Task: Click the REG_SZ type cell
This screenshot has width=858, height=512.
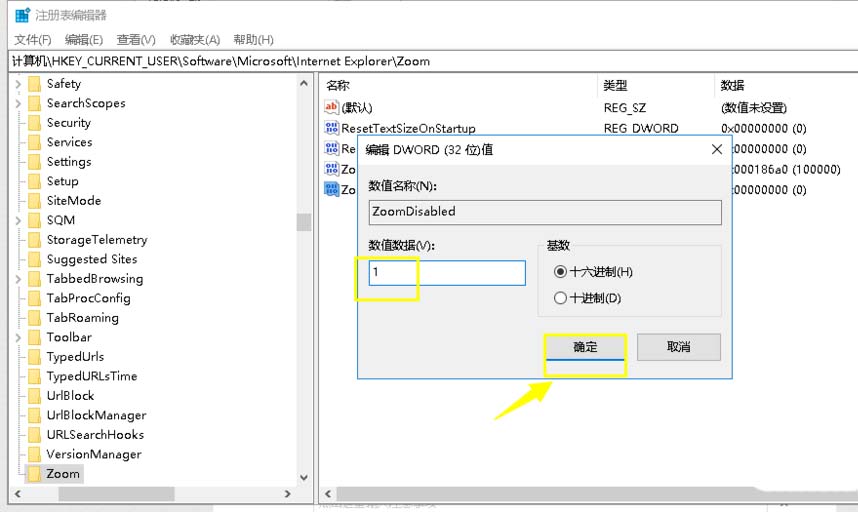Action: click(x=624, y=108)
